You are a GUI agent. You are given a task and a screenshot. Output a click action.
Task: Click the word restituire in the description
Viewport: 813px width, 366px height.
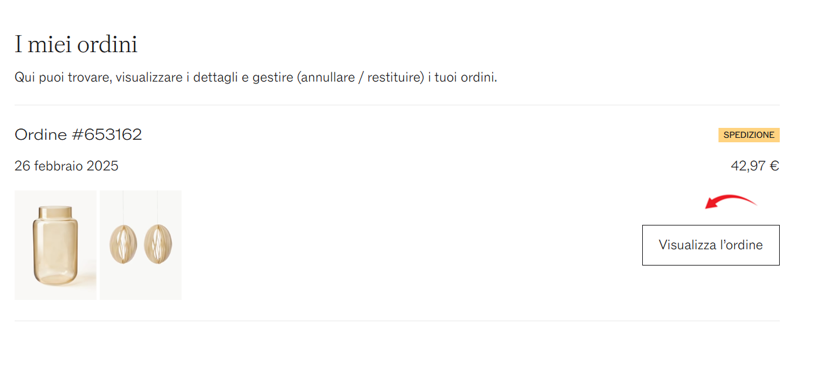(395, 78)
